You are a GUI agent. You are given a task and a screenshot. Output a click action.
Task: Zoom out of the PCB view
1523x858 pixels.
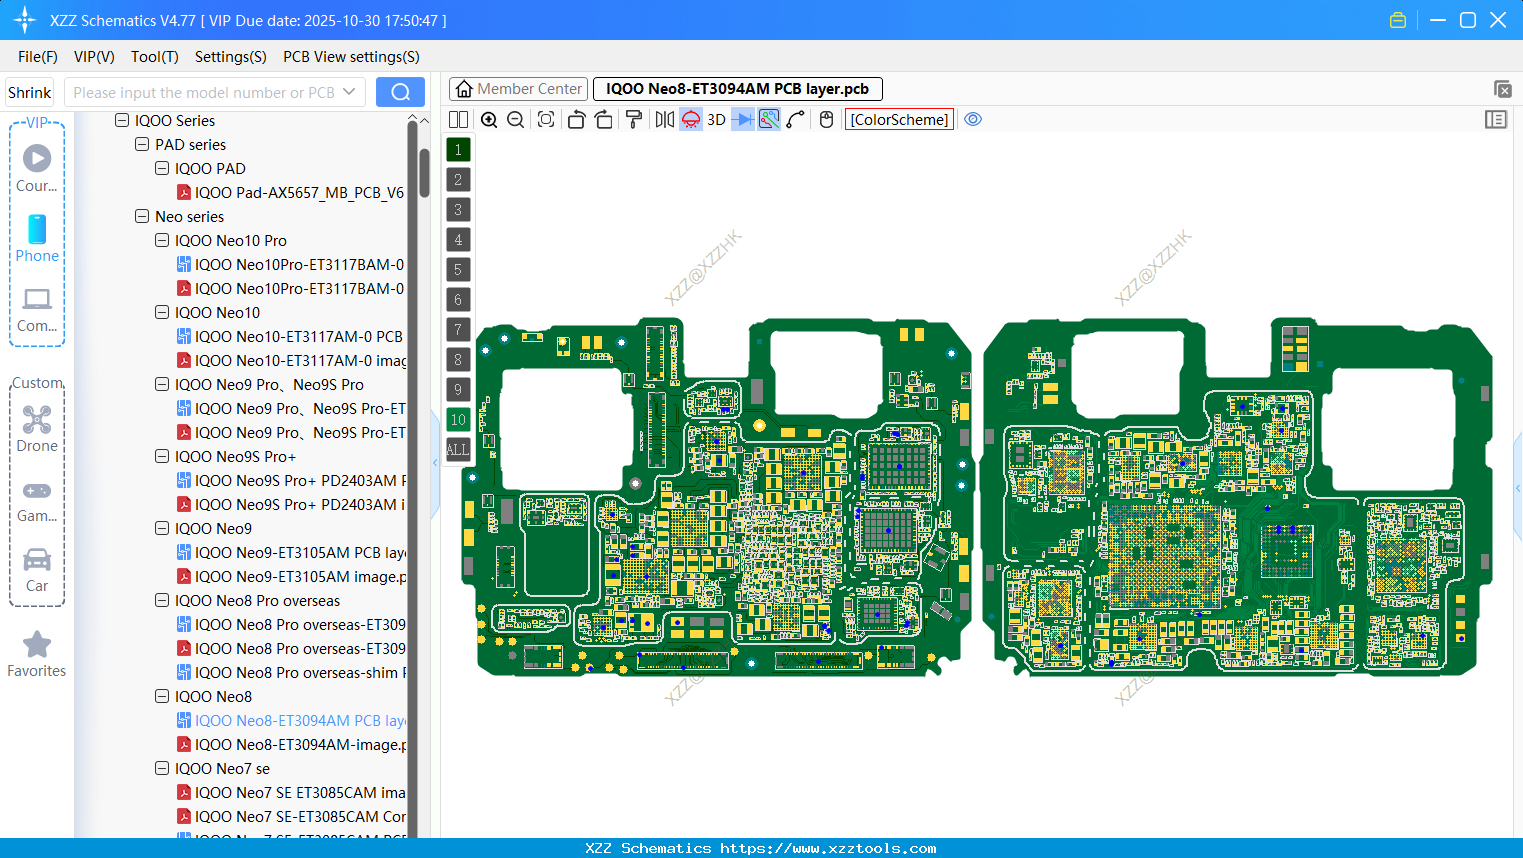[514, 119]
